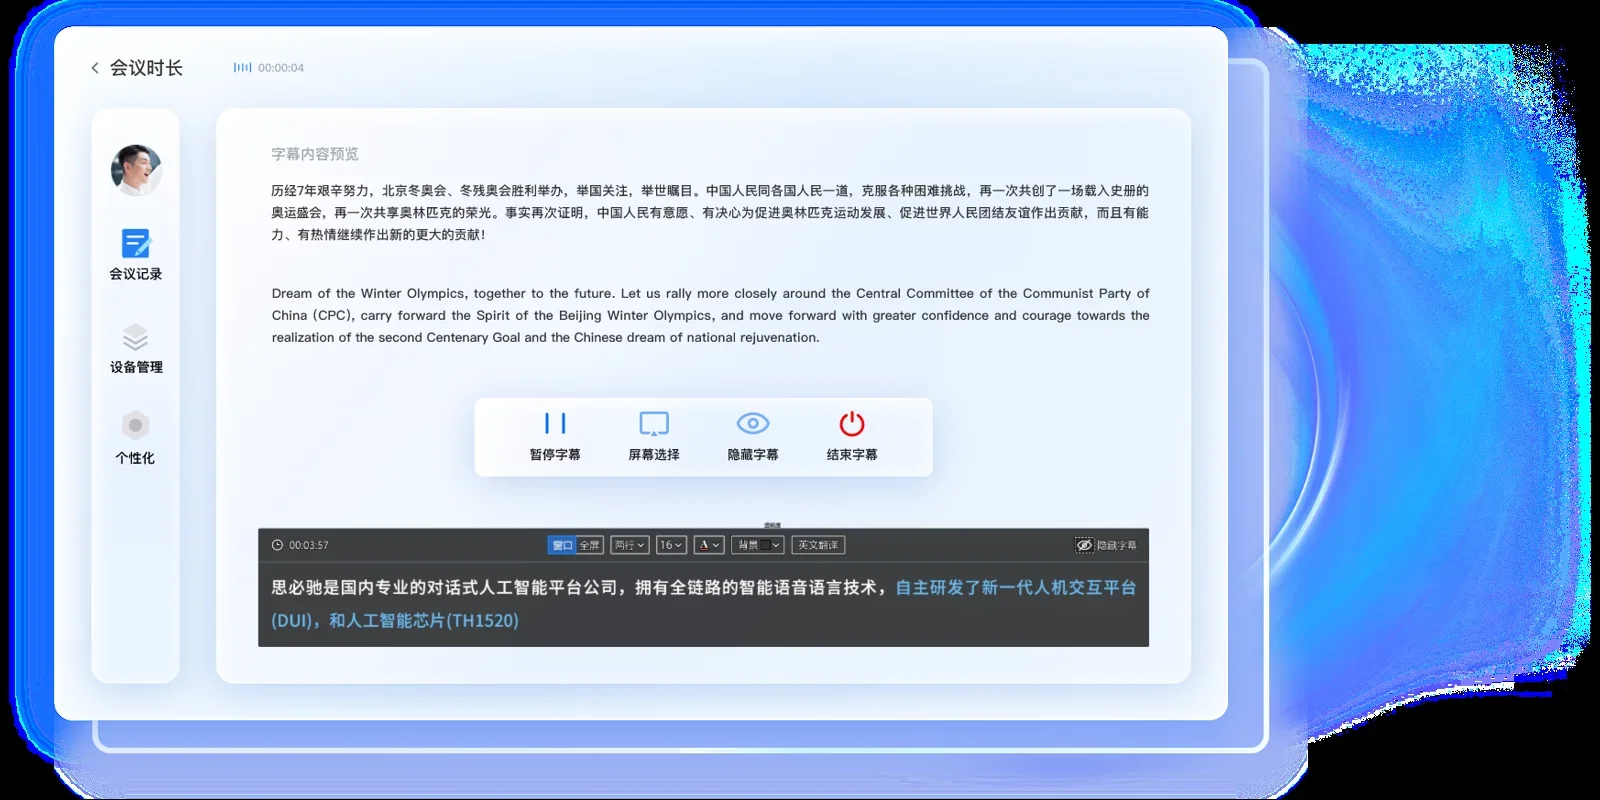
Task: Open the font size 16 dropdown
Action: tap(671, 545)
